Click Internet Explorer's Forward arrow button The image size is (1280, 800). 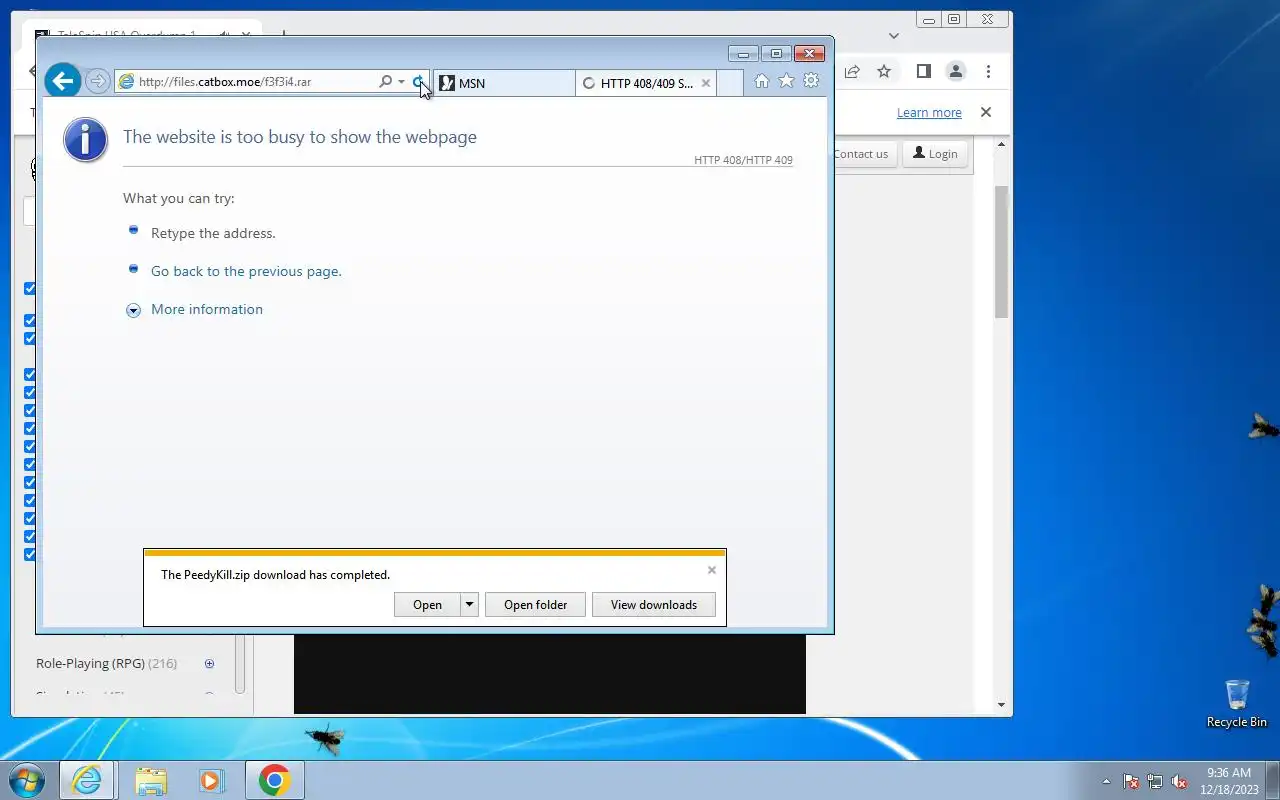[x=97, y=81]
